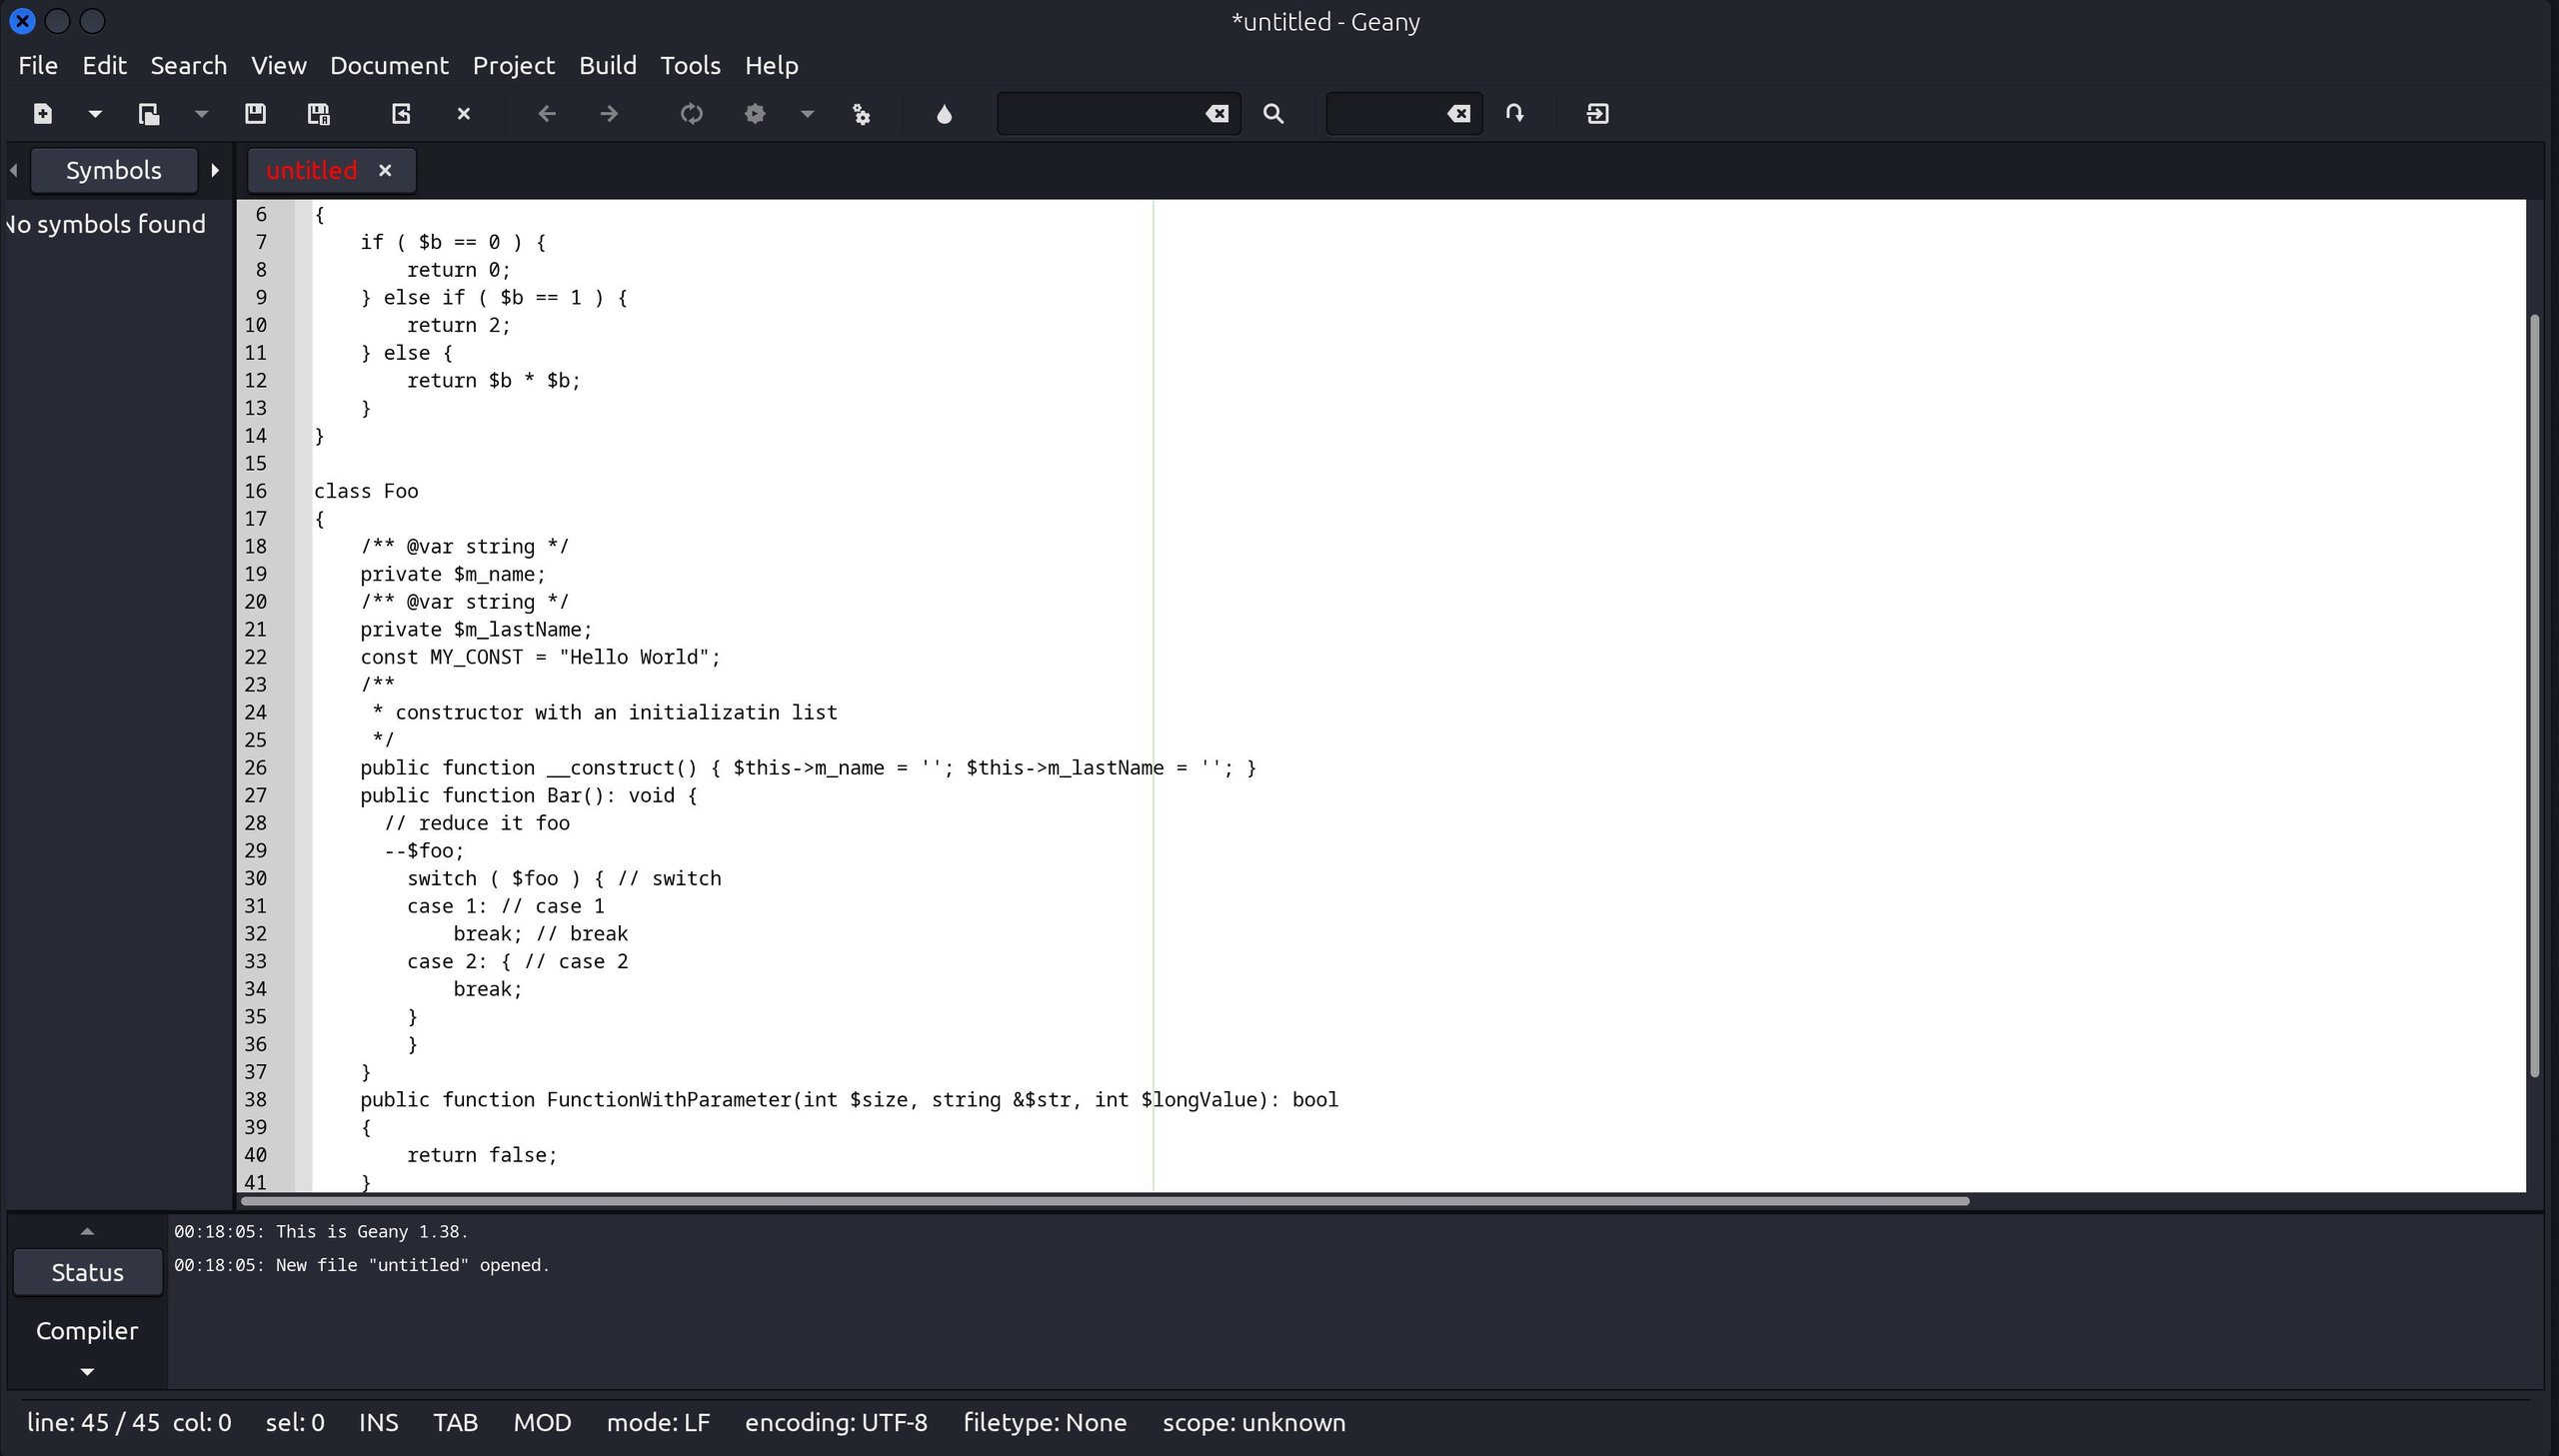
Task: Save the current file via toolbar
Action: pos(255,114)
